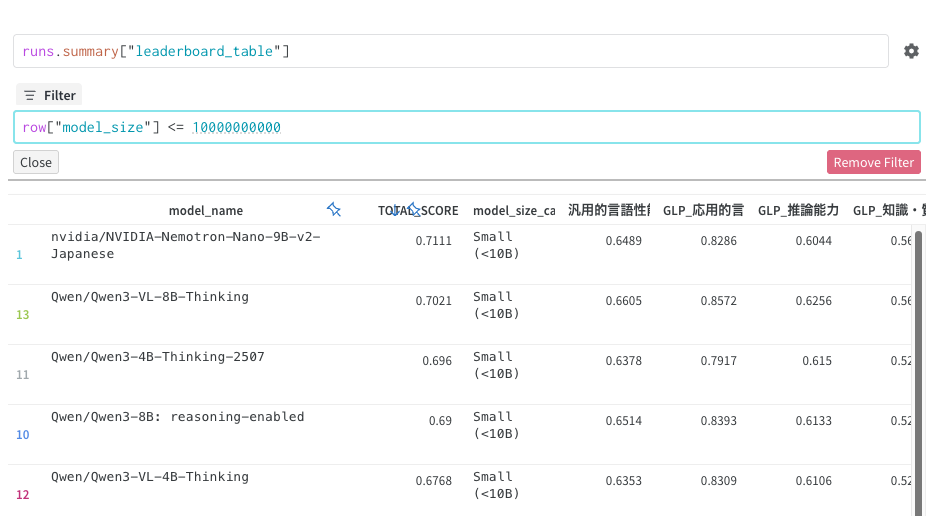The width and height of the screenshot is (937, 516).
Task: Click value 0.6489 in Nemotron row
Action: point(623,240)
